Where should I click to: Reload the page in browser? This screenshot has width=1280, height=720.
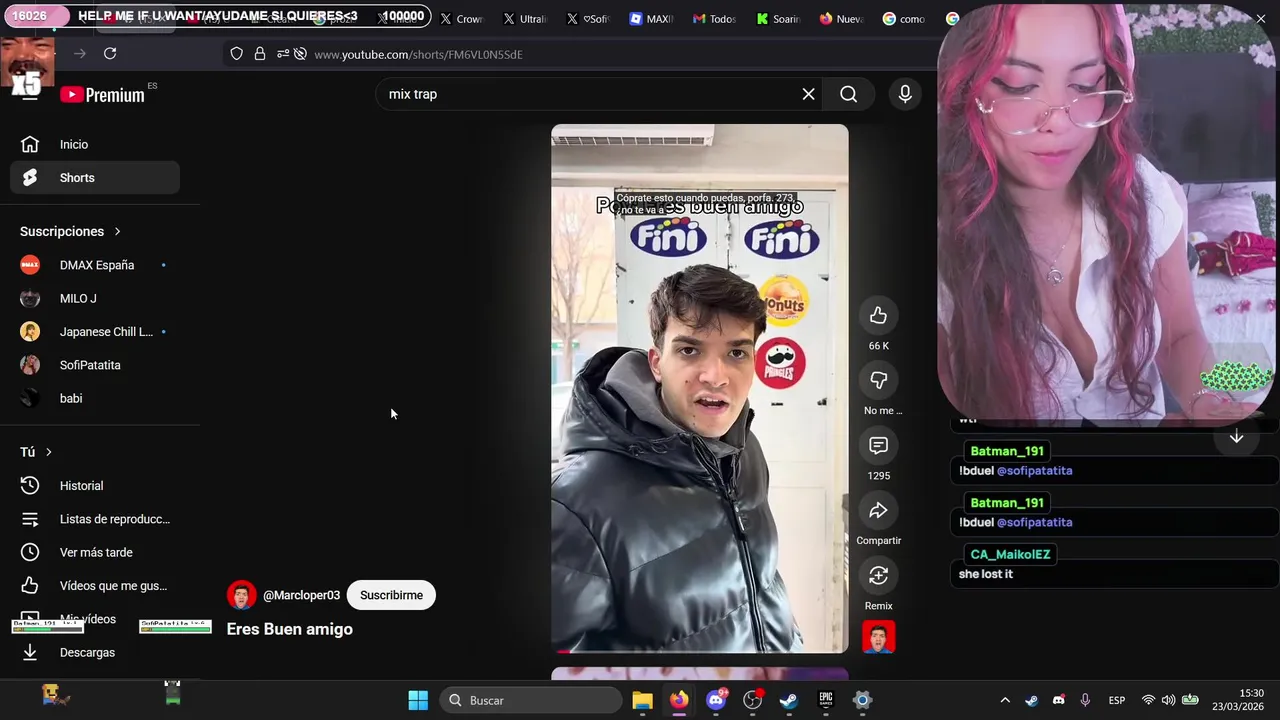[x=110, y=54]
